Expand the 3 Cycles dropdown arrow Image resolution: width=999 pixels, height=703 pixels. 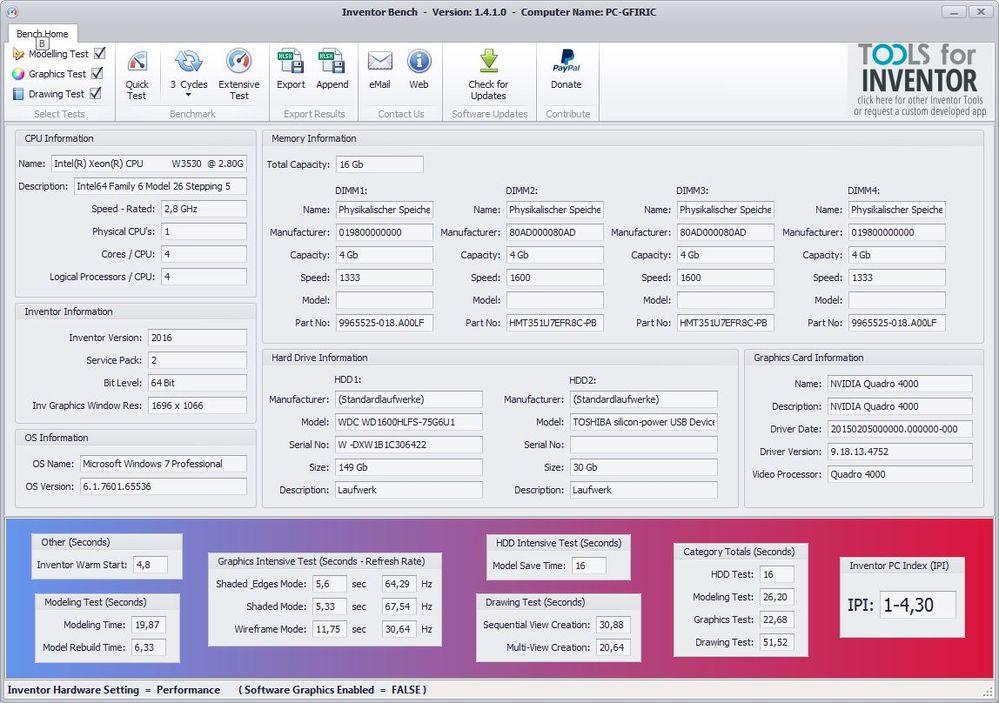(189, 96)
